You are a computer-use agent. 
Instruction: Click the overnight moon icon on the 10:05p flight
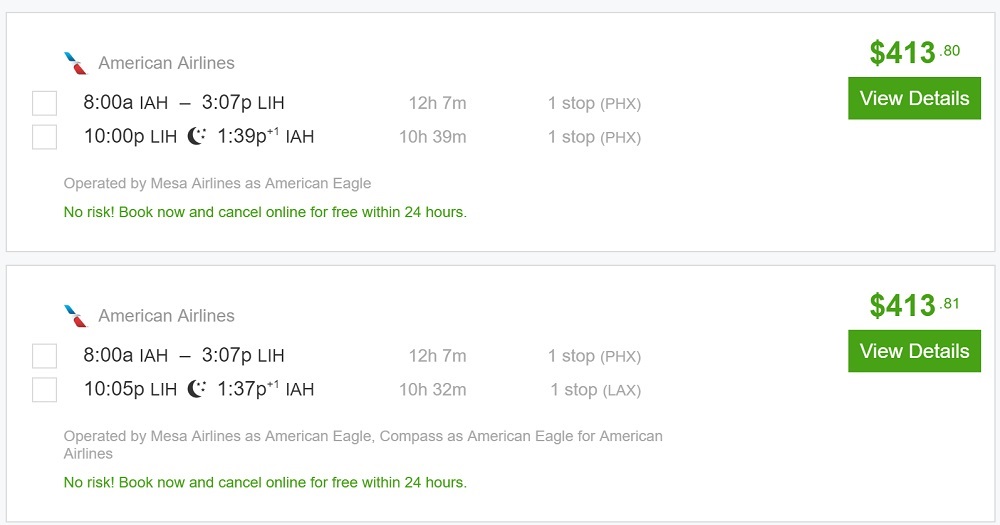197,389
